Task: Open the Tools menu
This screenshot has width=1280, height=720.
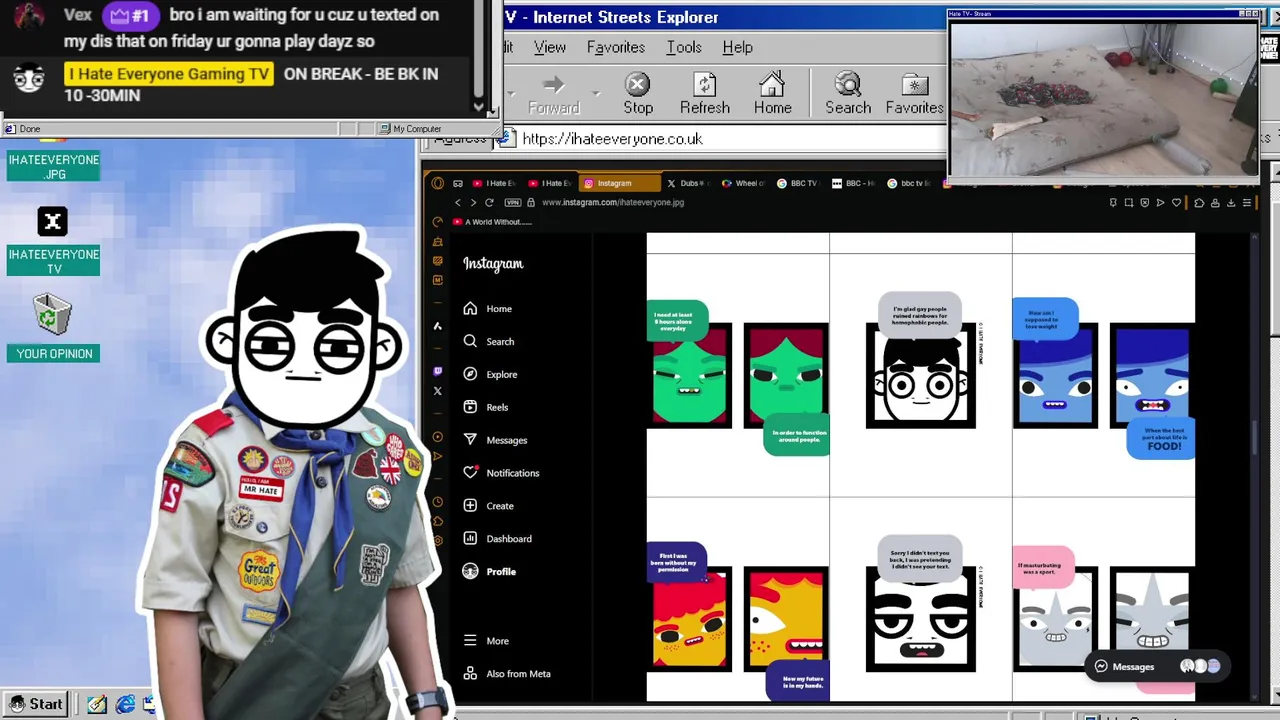Action: coord(684,47)
